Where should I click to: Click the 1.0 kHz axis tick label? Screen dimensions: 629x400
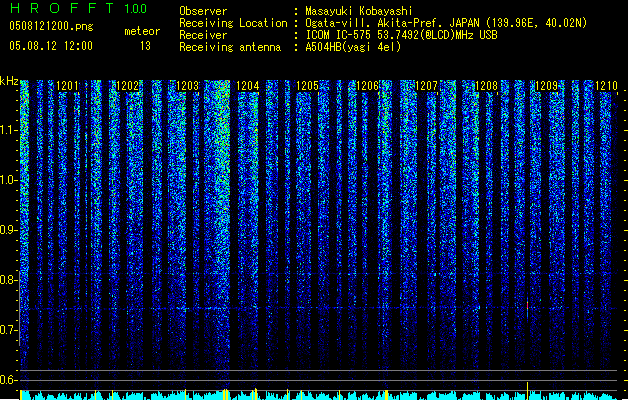coord(9,180)
